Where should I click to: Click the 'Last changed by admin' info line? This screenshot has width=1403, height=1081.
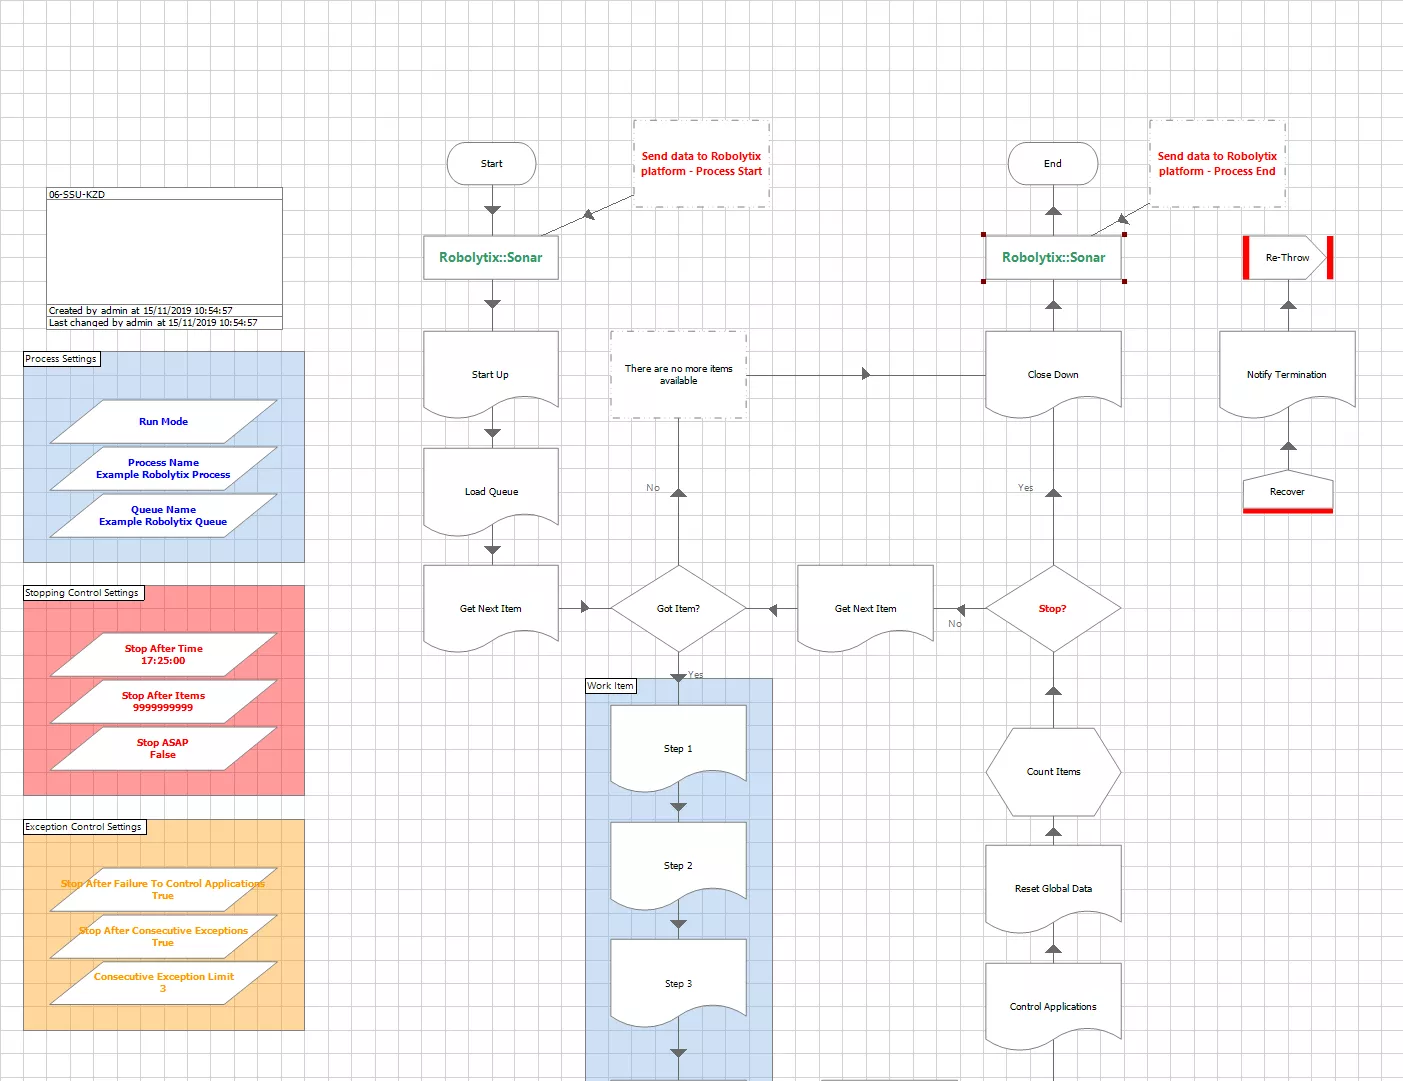153,322
